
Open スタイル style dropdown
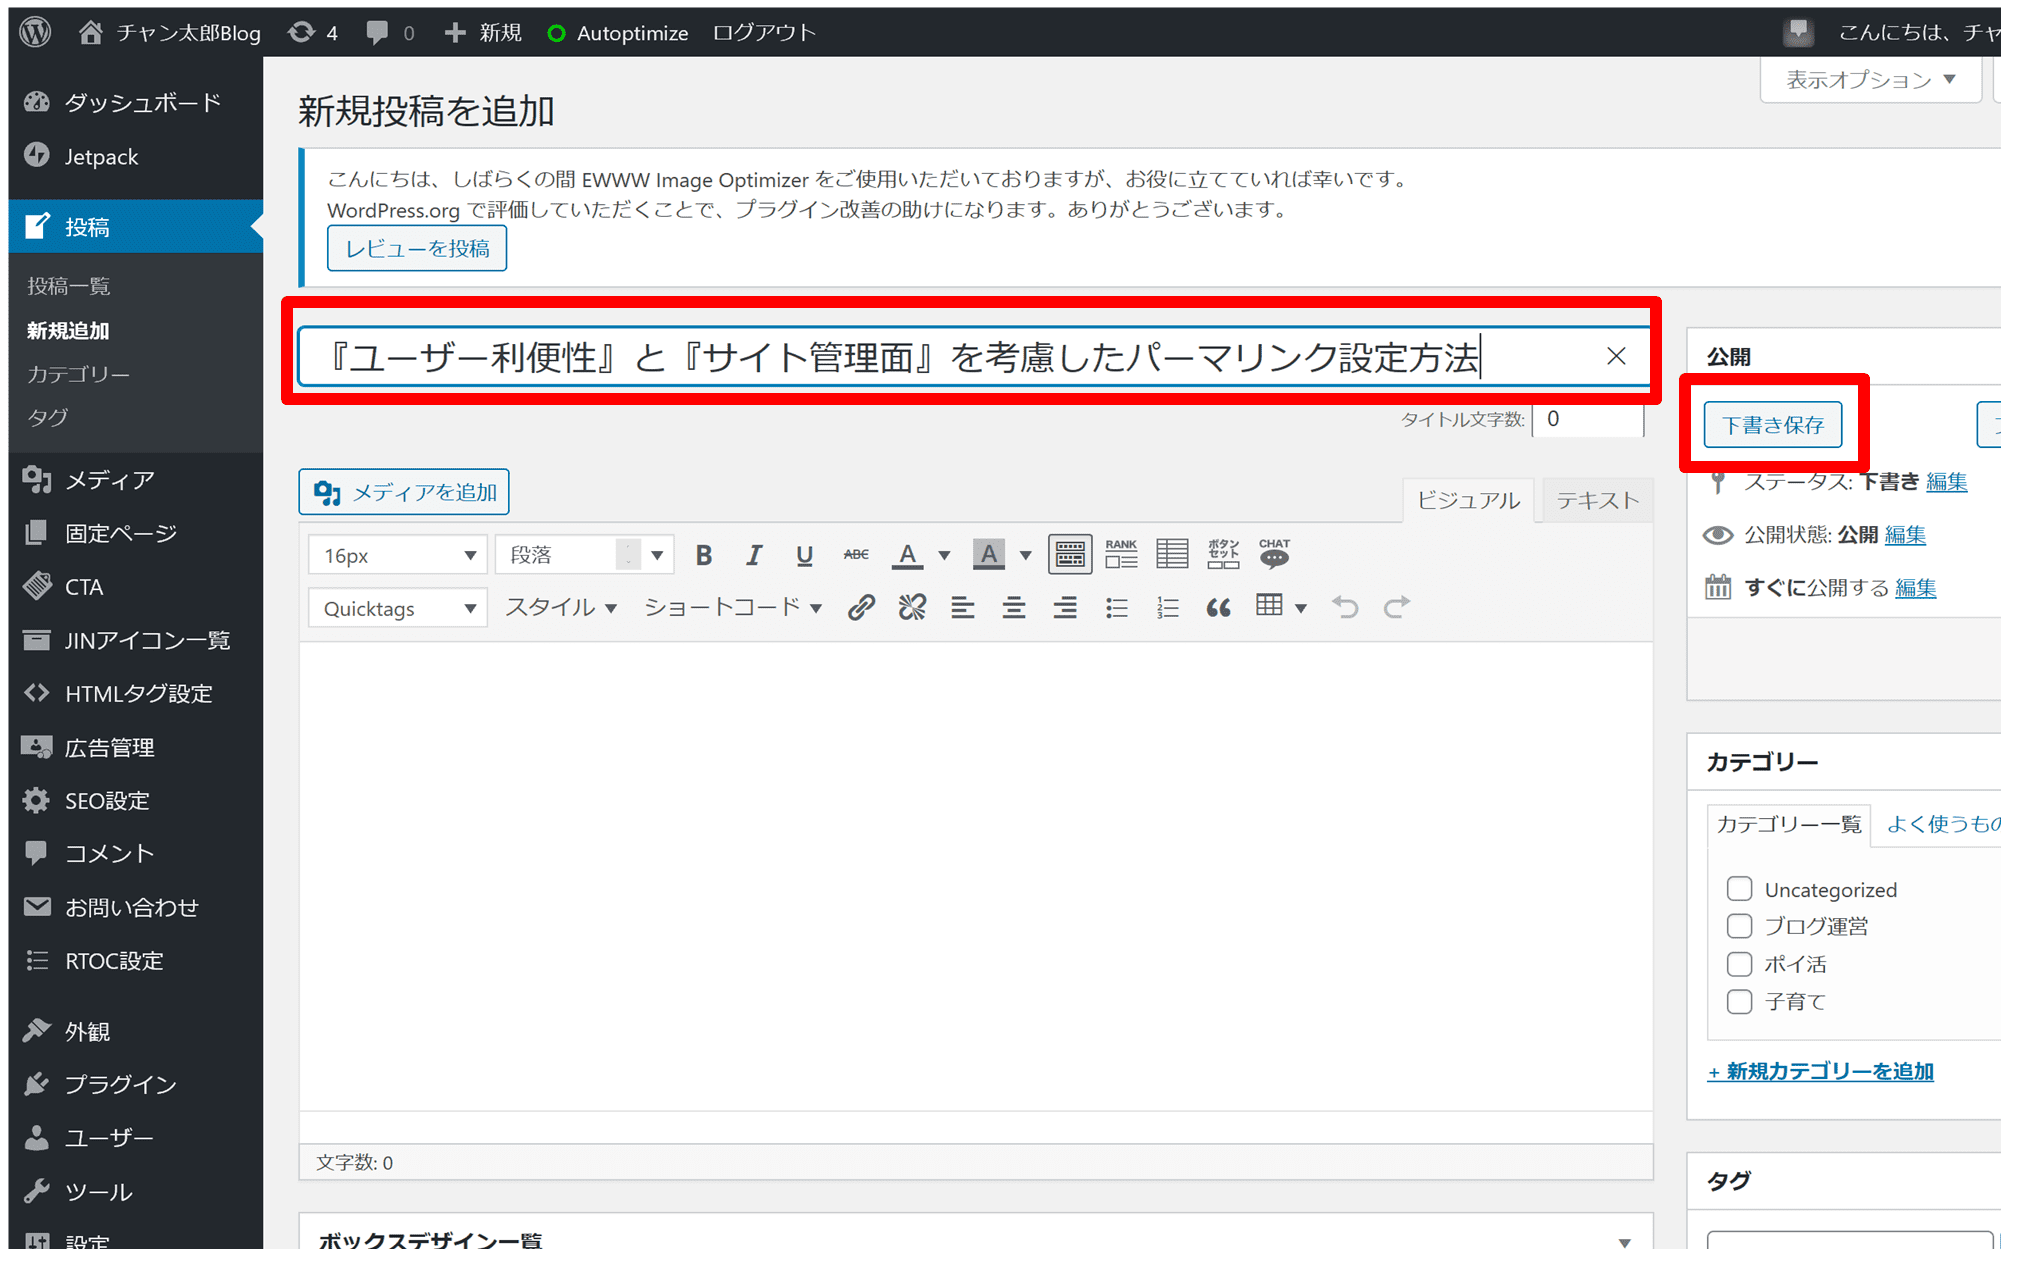click(x=561, y=608)
